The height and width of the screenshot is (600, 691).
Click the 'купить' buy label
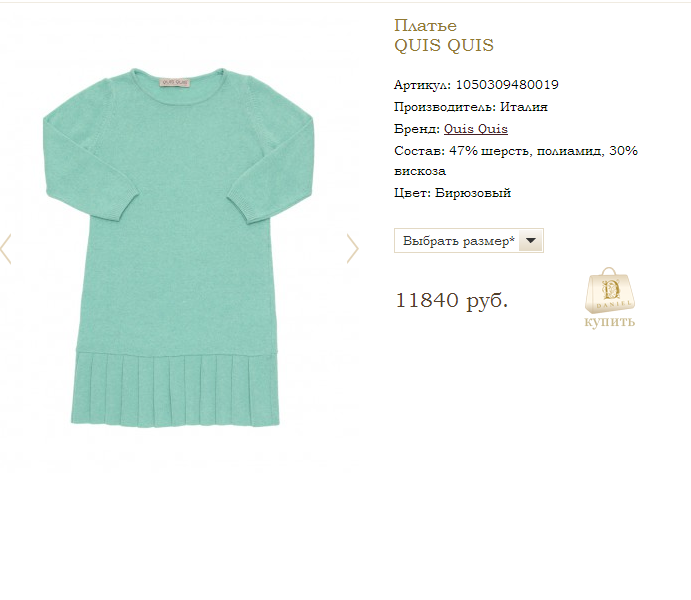point(609,322)
